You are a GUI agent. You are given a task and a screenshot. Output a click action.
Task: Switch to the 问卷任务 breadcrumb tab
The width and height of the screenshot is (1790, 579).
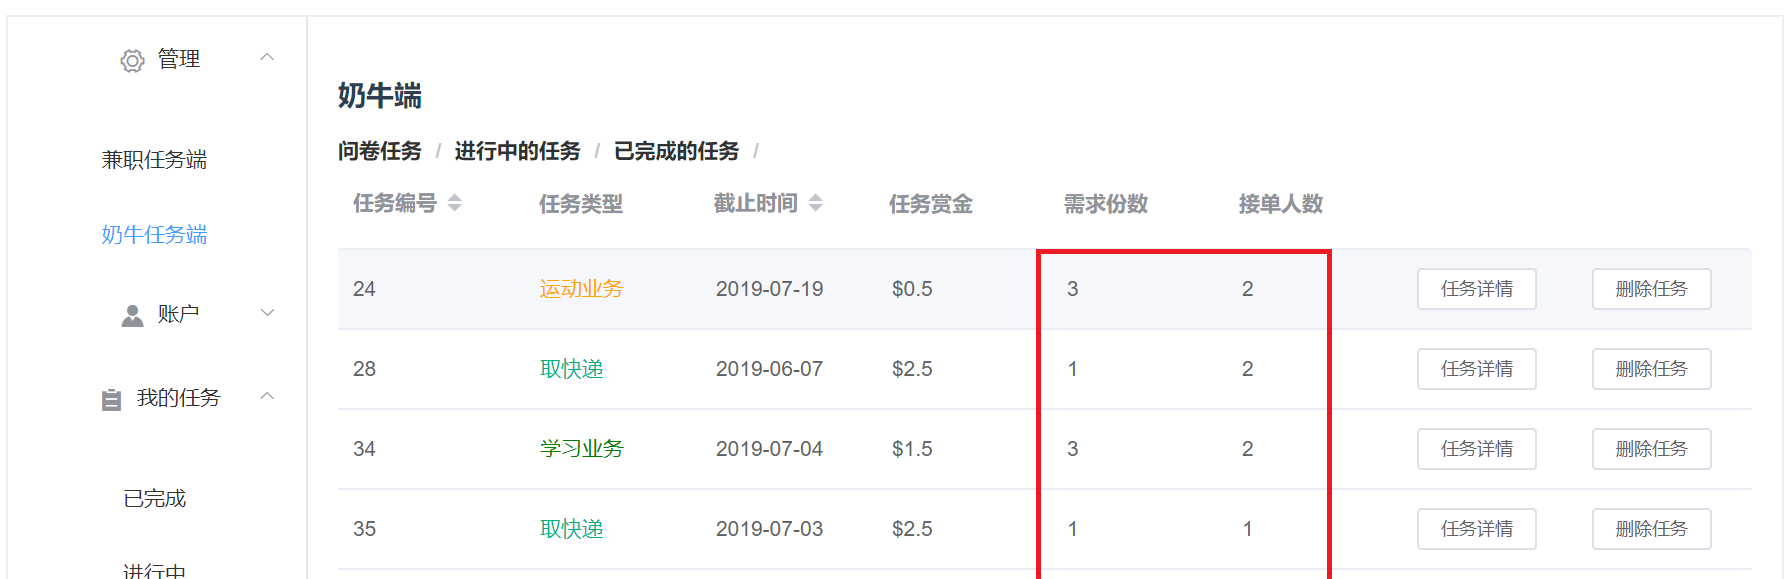pos(380,151)
